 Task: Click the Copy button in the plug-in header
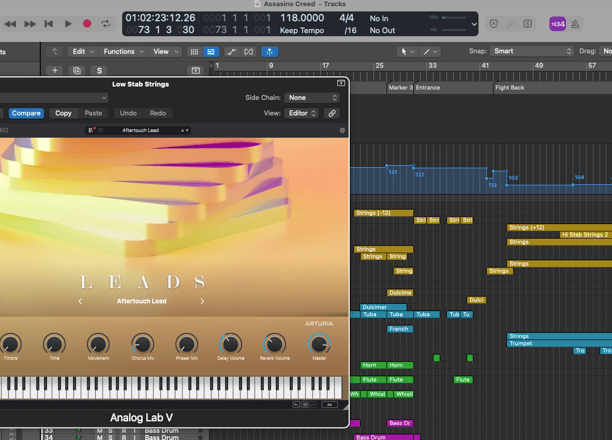(x=63, y=113)
